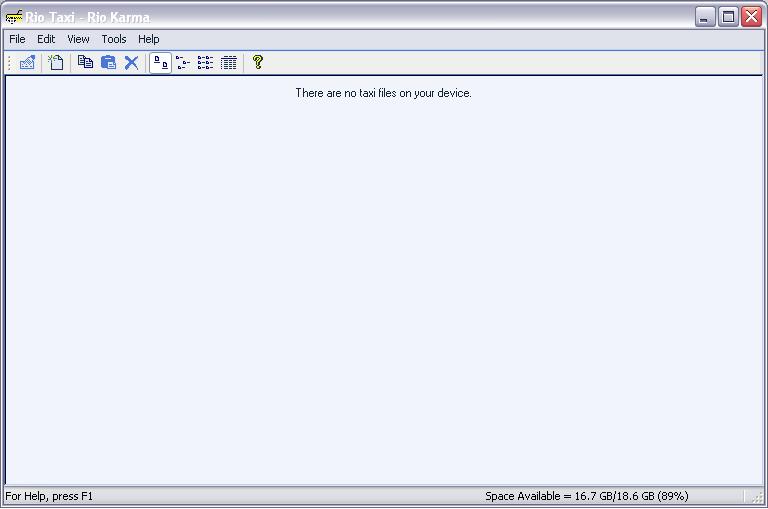Viewport: 768px width, 509px height.
Task: Click the Copy toolbar icon
Action: (86, 63)
